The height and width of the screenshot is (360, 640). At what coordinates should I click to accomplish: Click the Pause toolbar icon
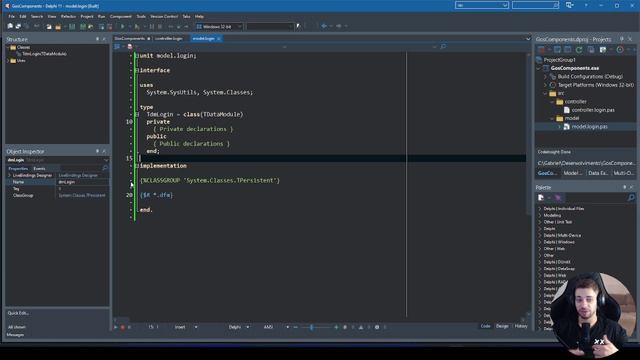[152, 27]
